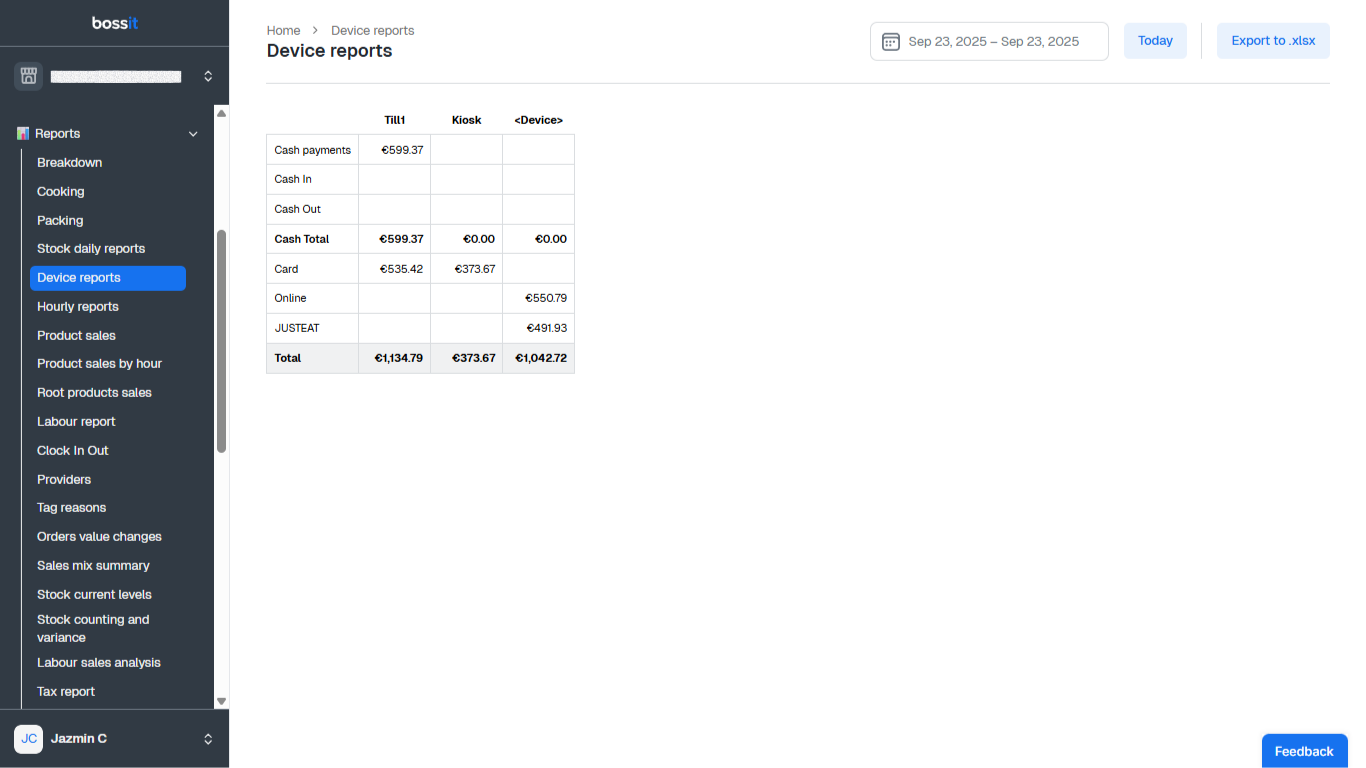Collapse the Reports section chevron

[193, 134]
